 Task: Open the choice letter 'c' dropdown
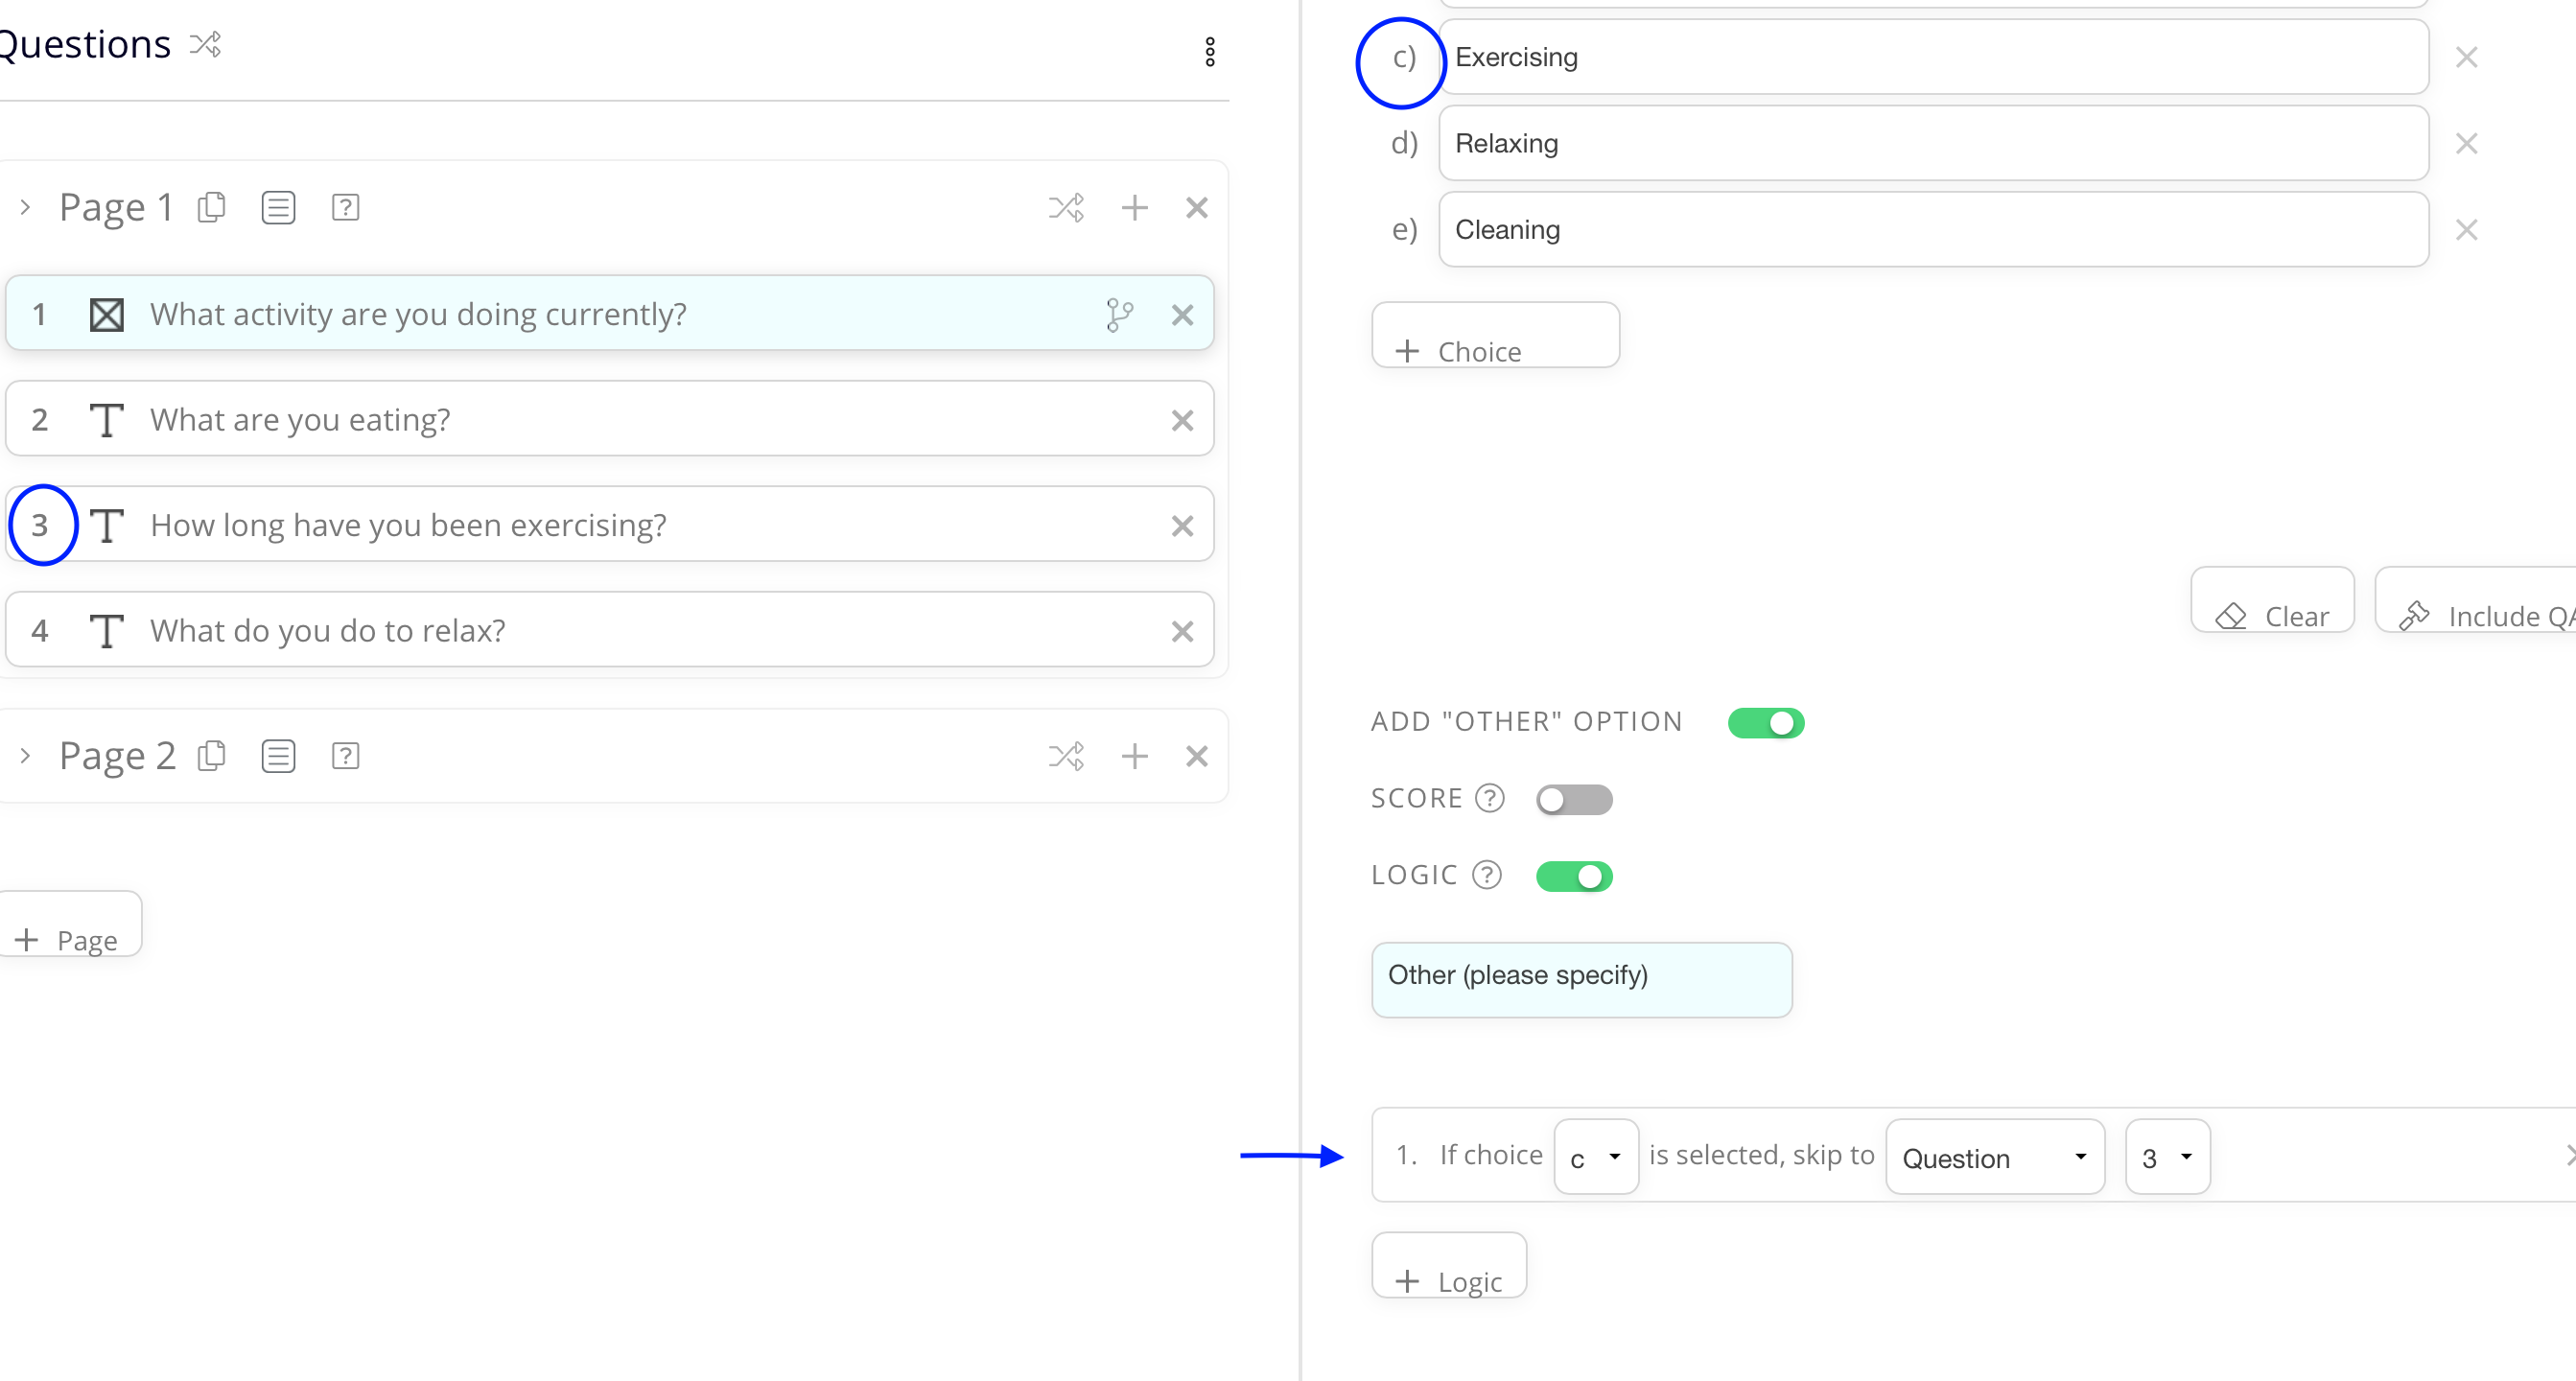pyautogui.click(x=1596, y=1157)
